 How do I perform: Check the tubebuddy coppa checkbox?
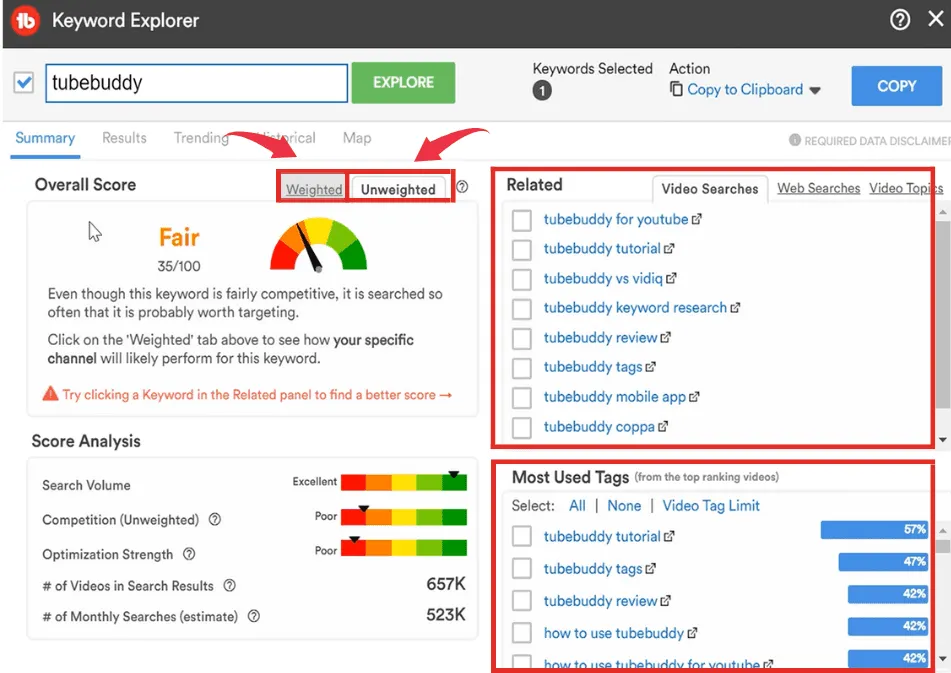522,427
